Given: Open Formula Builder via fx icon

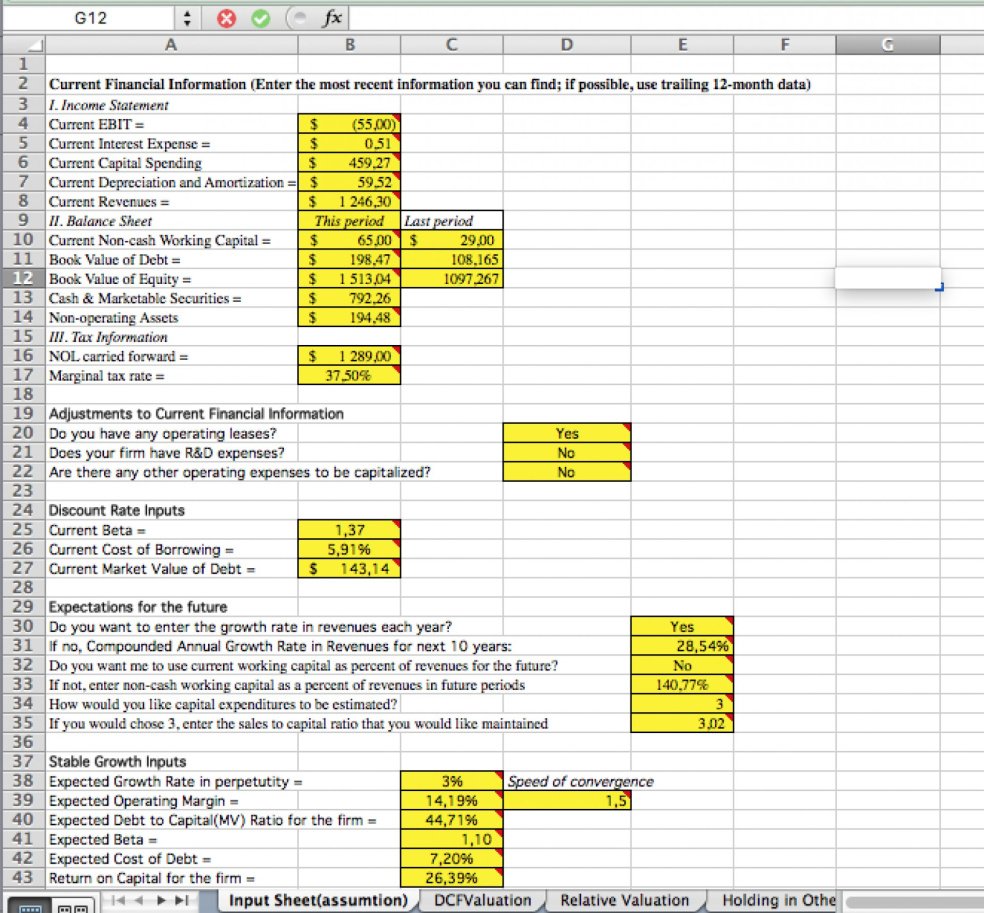Looking at the screenshot, I should (x=330, y=17).
